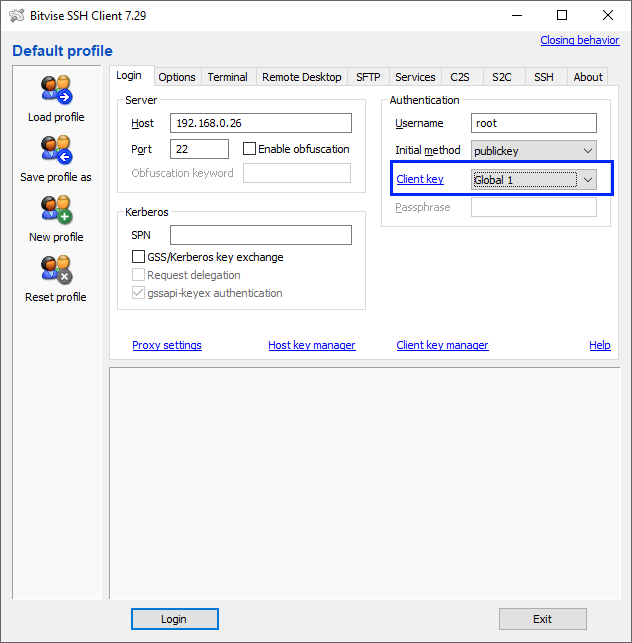Select the Remote Desktop tab
This screenshot has height=643, width=632.
coord(302,77)
